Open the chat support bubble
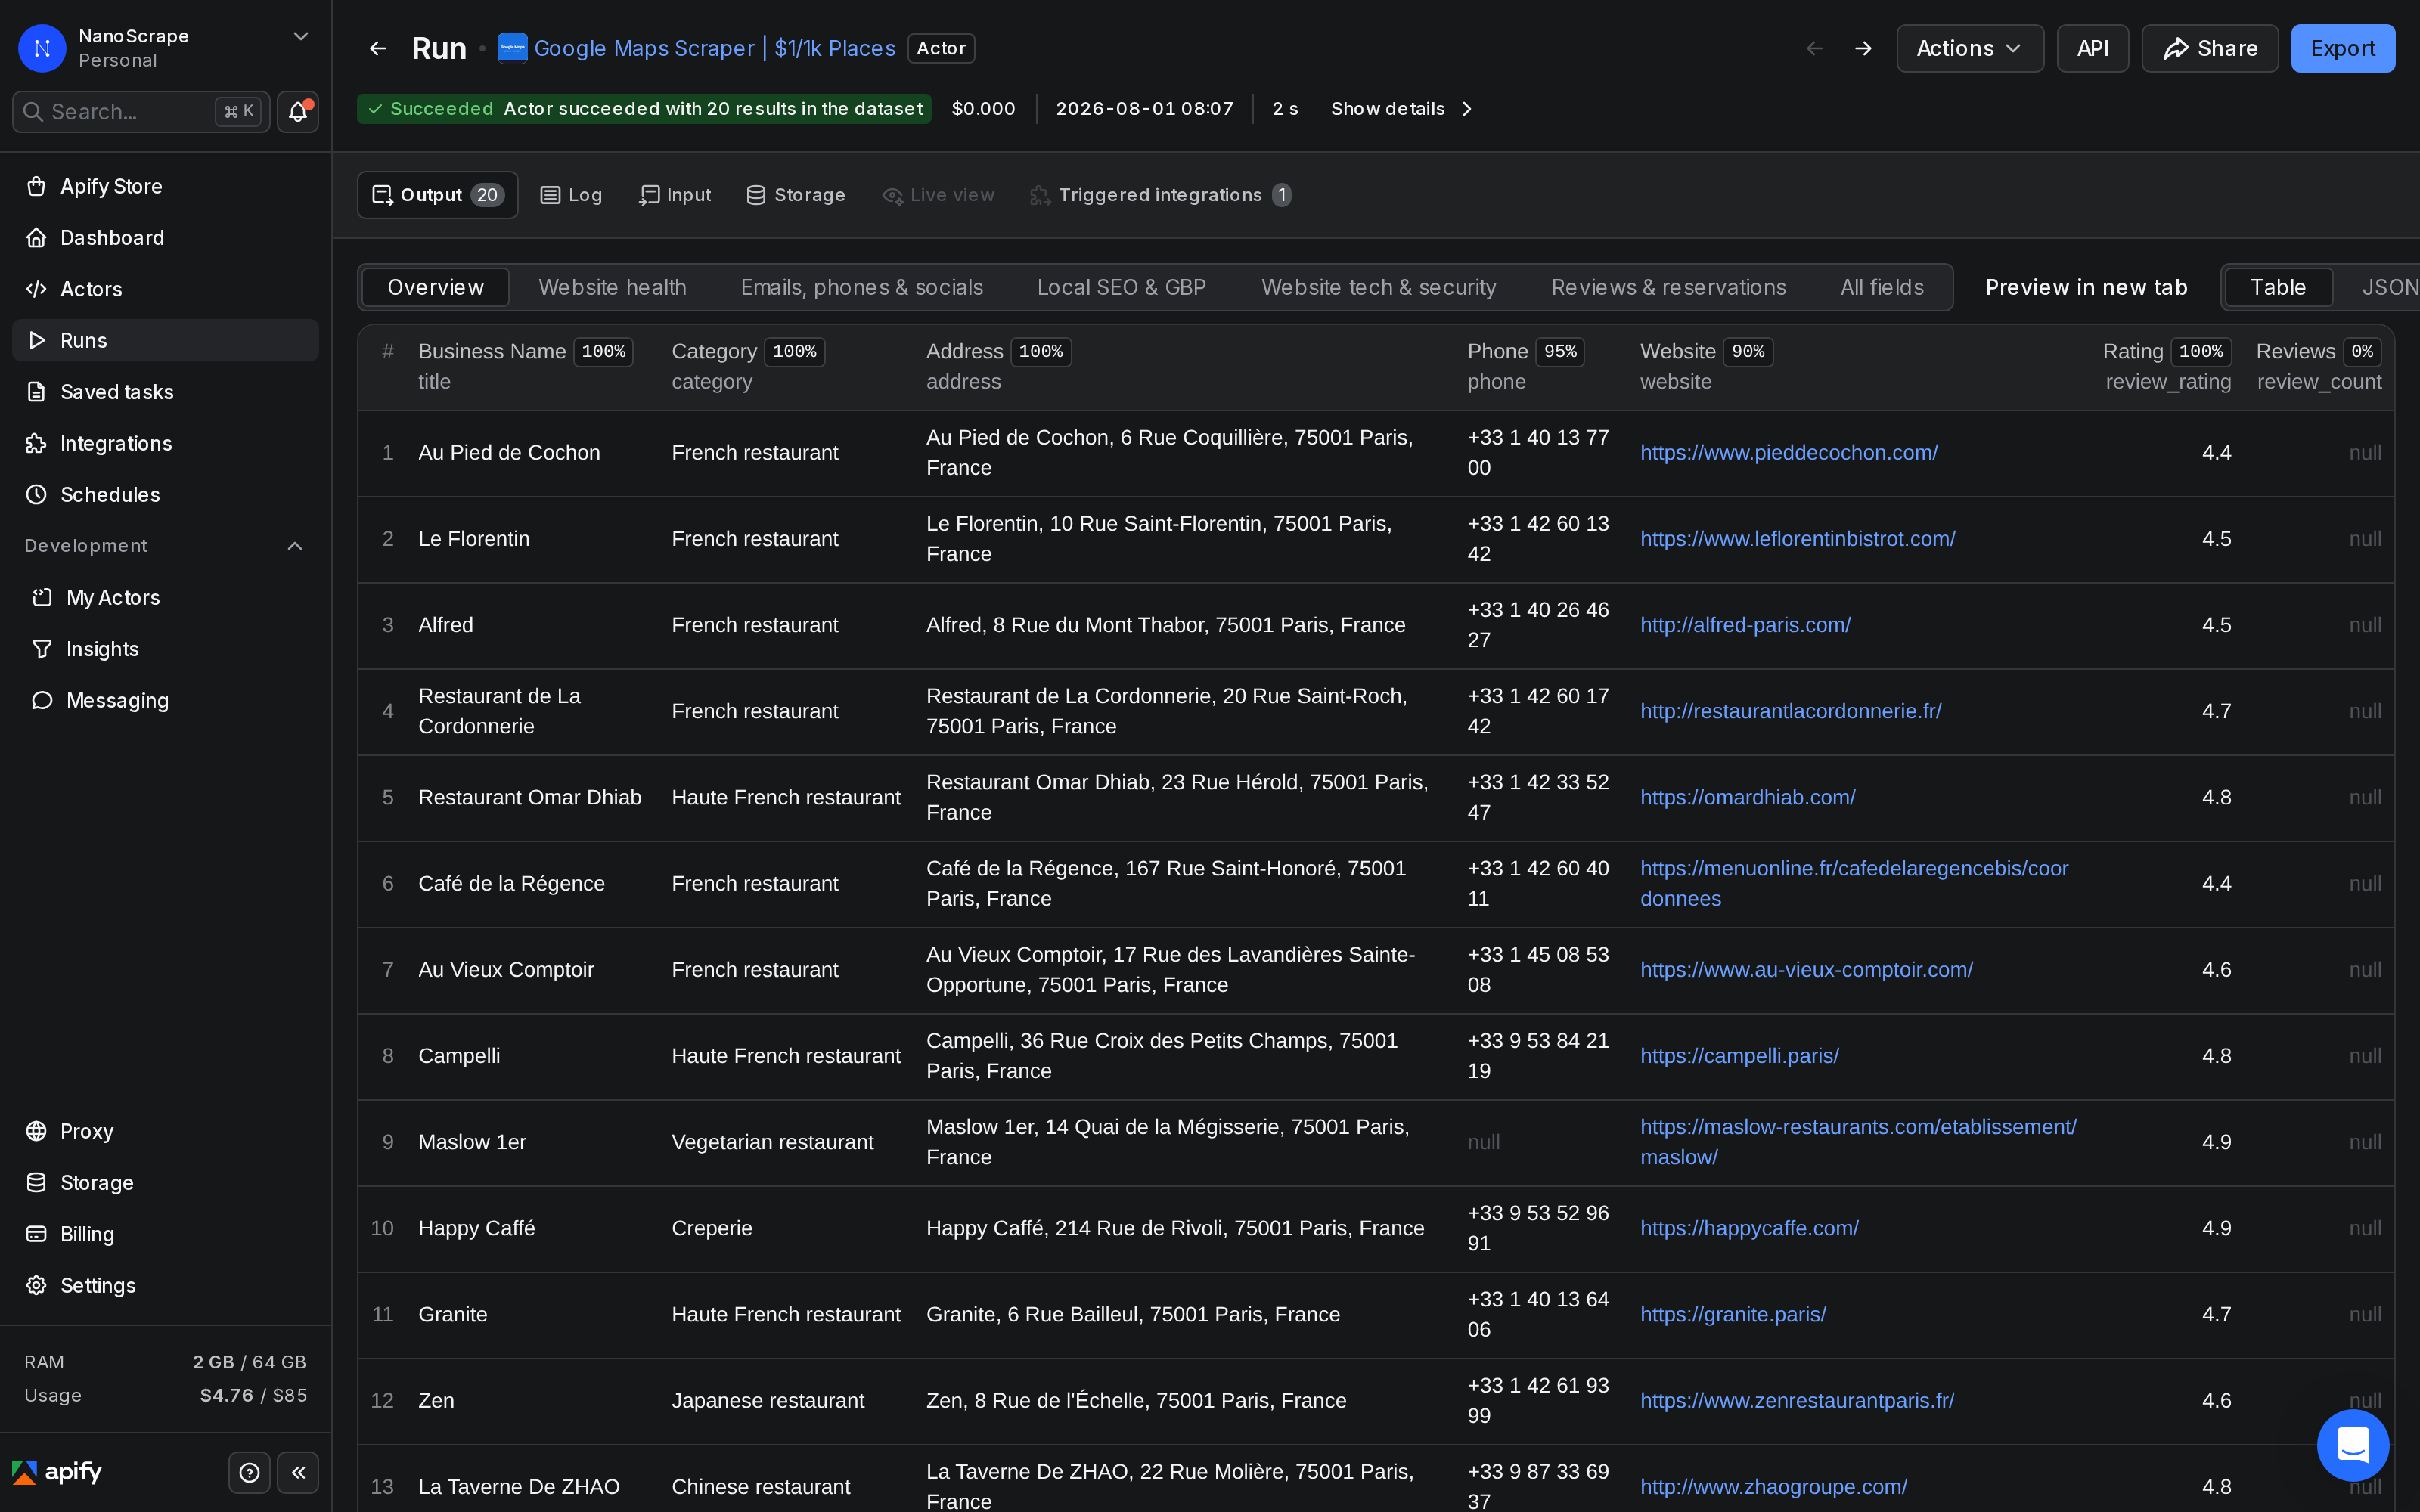This screenshot has width=2420, height=1512. 2353,1445
